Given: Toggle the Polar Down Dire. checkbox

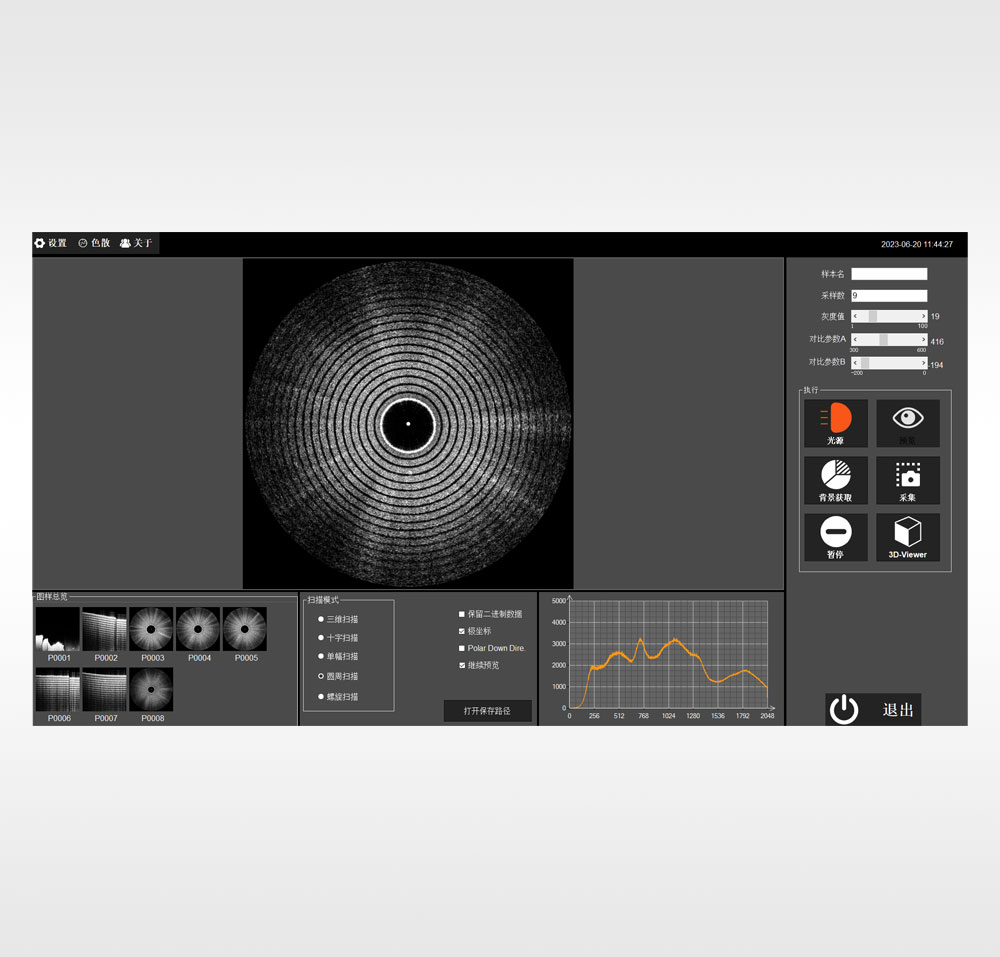Looking at the screenshot, I should point(461,648).
